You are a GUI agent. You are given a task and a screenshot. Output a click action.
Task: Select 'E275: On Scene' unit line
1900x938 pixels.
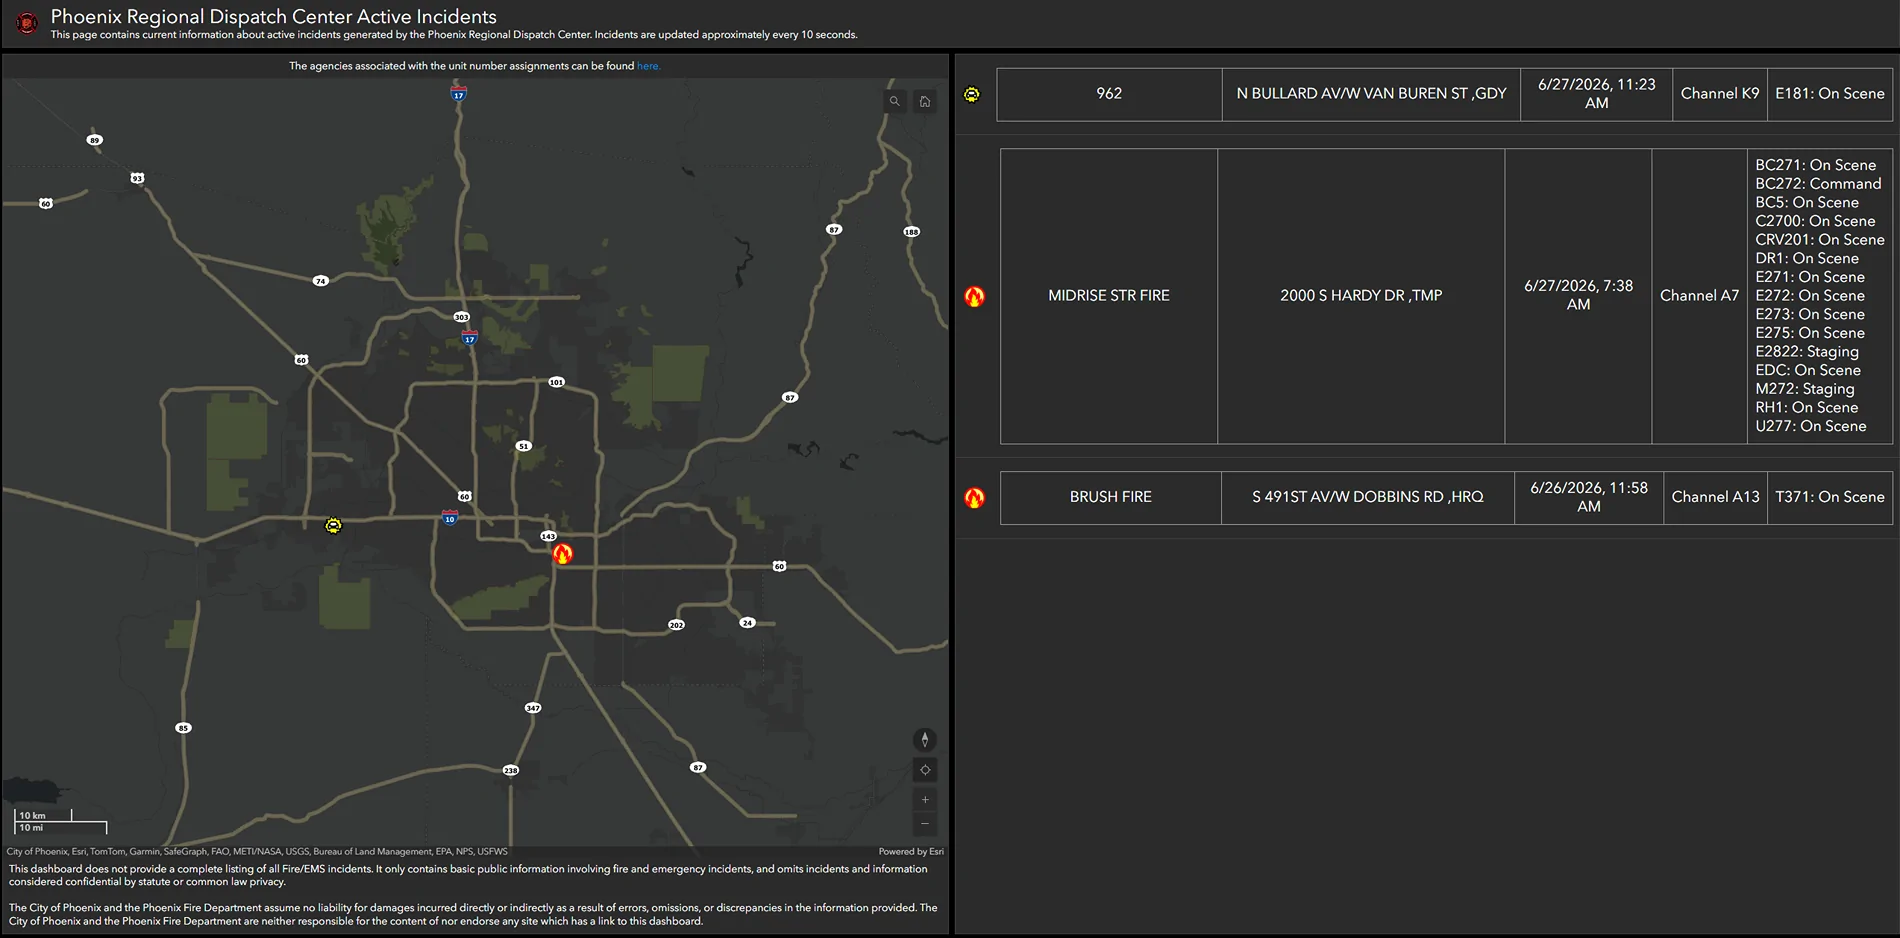click(x=1810, y=333)
